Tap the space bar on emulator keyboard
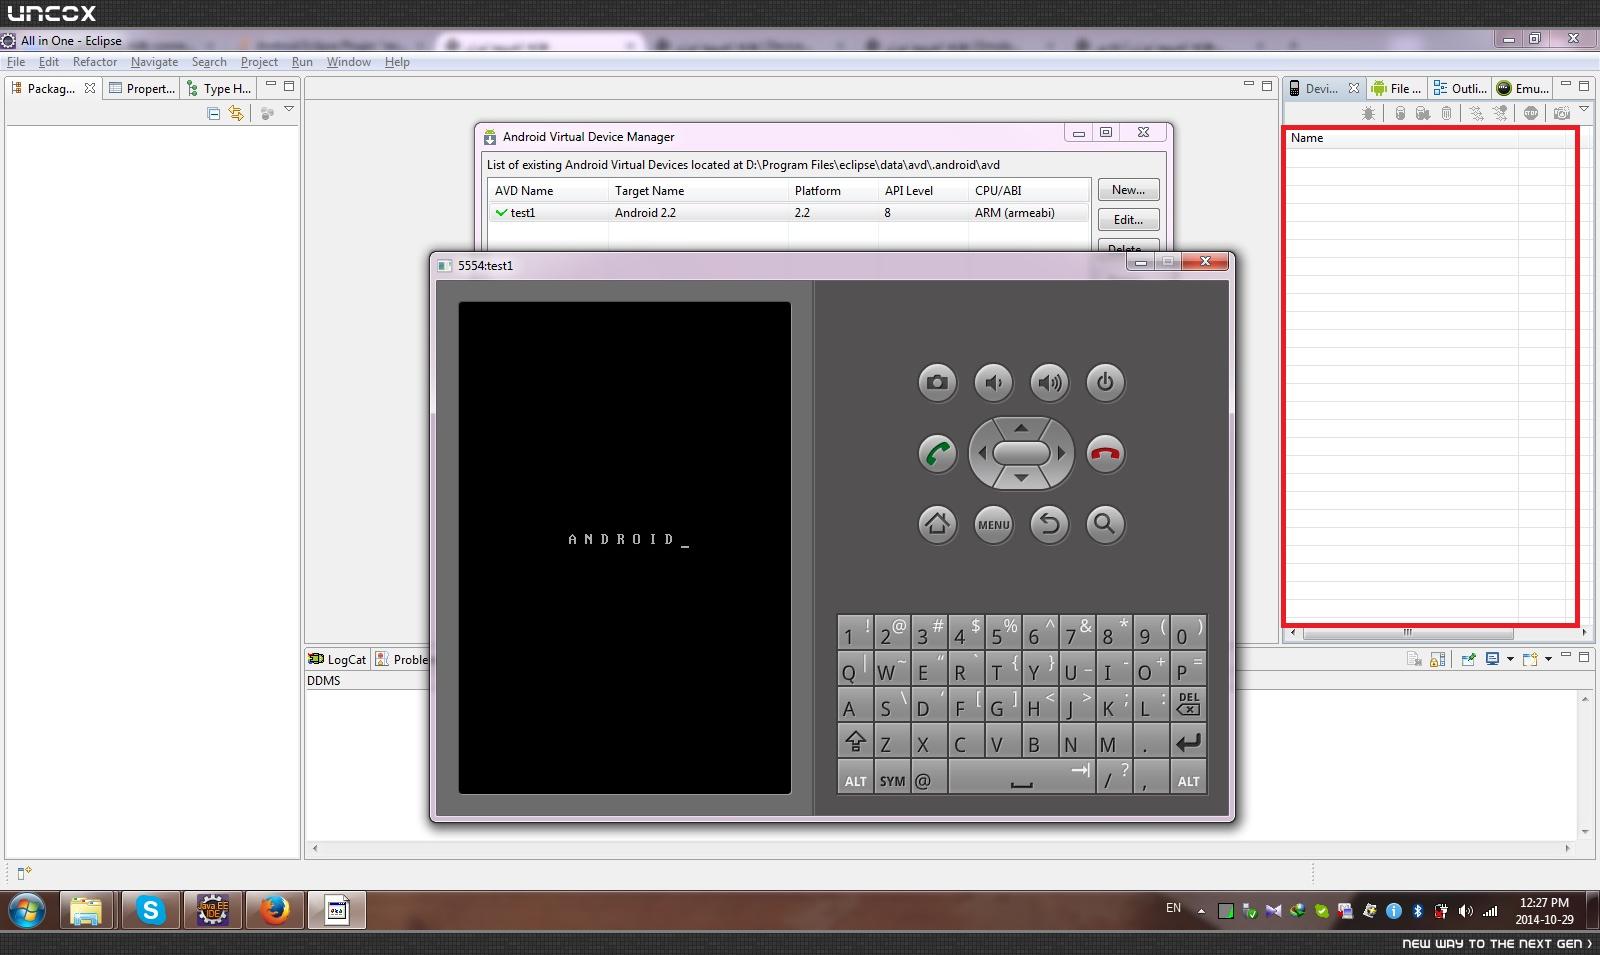This screenshot has width=1600, height=955. [x=1021, y=779]
